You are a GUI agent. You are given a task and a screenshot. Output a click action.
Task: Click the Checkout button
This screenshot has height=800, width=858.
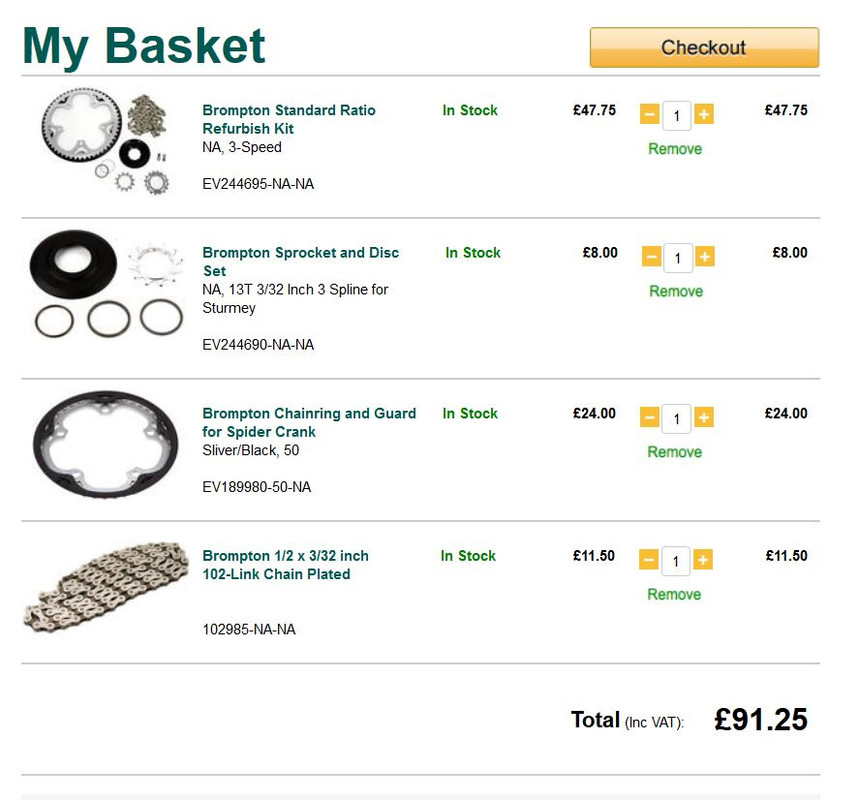704,48
